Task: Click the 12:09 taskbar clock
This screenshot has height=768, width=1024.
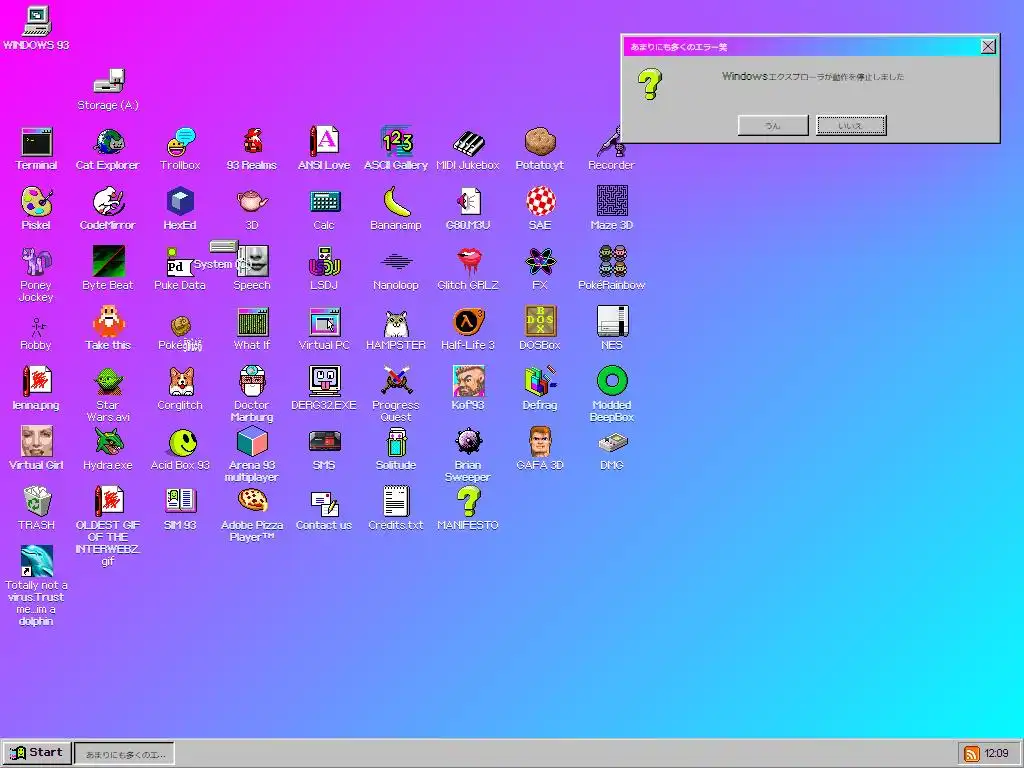Action: 997,754
